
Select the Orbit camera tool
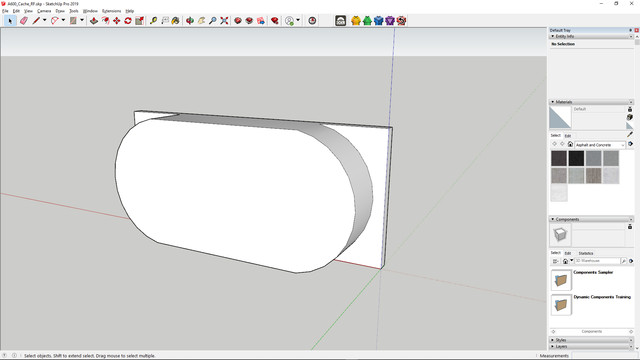tap(190, 20)
